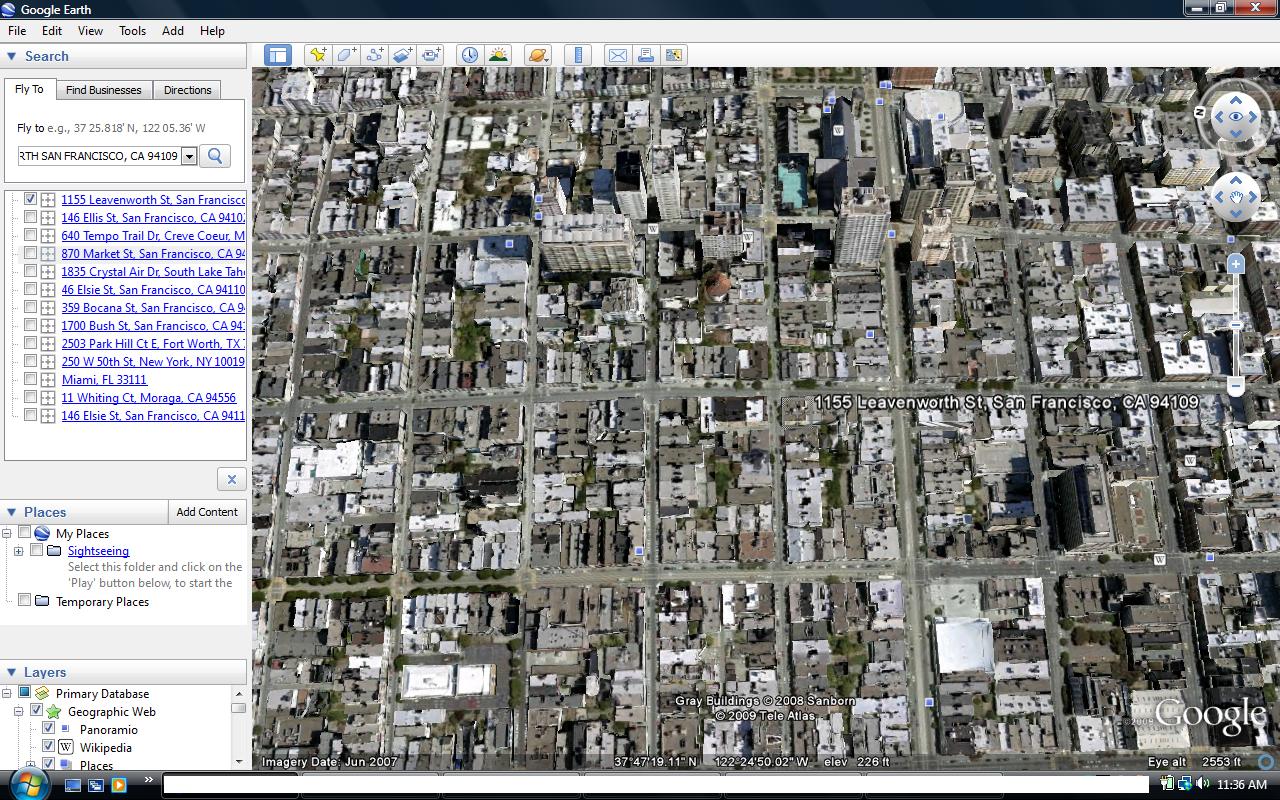Click the Add Polygon toolbar icon
Image resolution: width=1280 pixels, height=800 pixels.
tap(346, 55)
